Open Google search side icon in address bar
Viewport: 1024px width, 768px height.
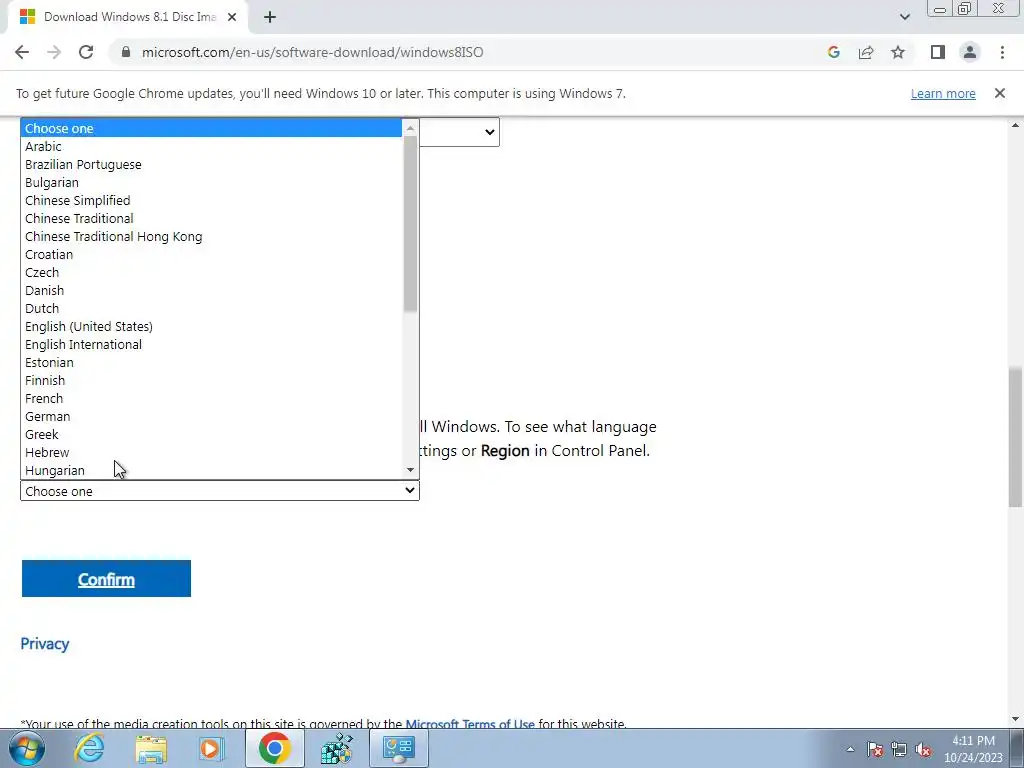click(833, 52)
